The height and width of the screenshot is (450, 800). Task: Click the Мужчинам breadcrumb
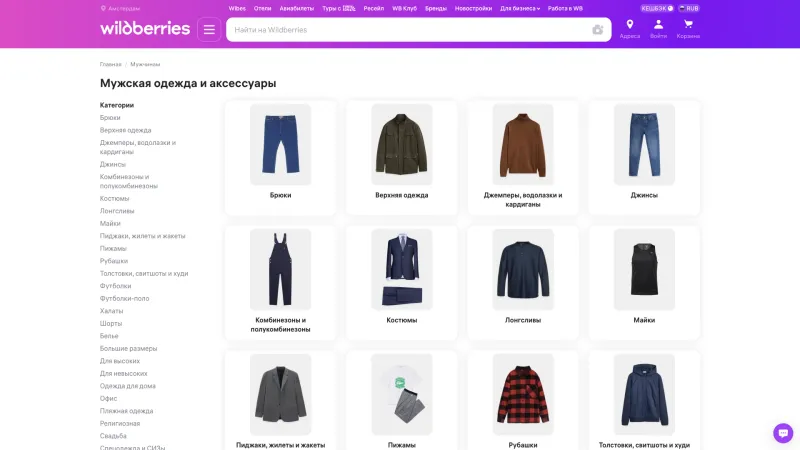[145, 64]
